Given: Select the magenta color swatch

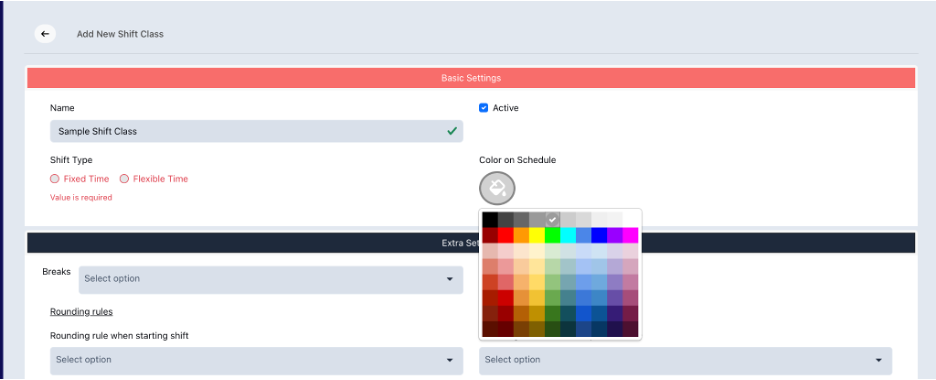Looking at the screenshot, I should tap(630, 235).
